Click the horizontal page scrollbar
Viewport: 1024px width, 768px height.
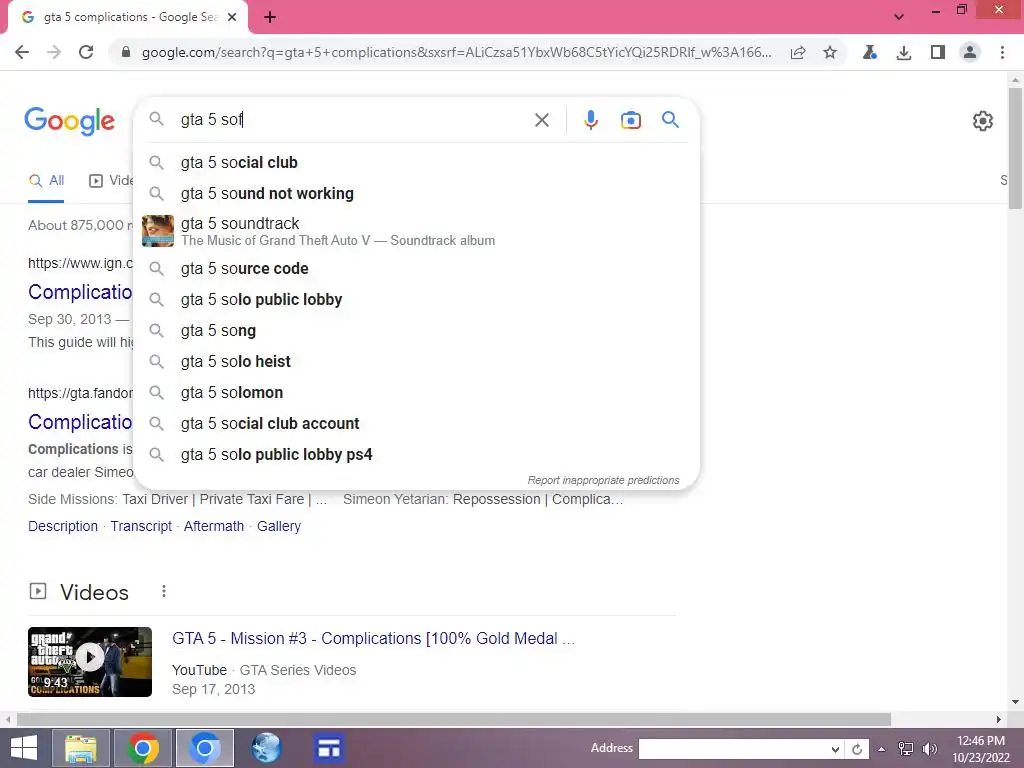click(454, 719)
